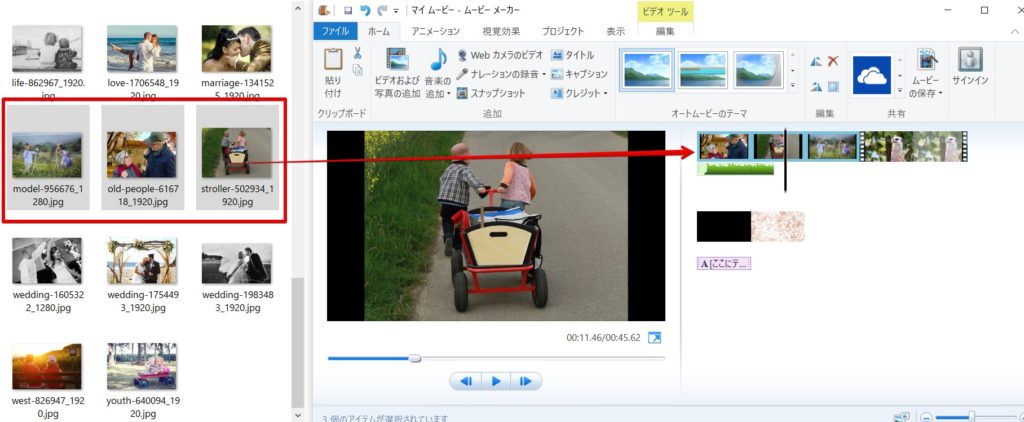Click the Explorer vertical scrollbar thumb
The image size is (1024, 422).
(298, 341)
